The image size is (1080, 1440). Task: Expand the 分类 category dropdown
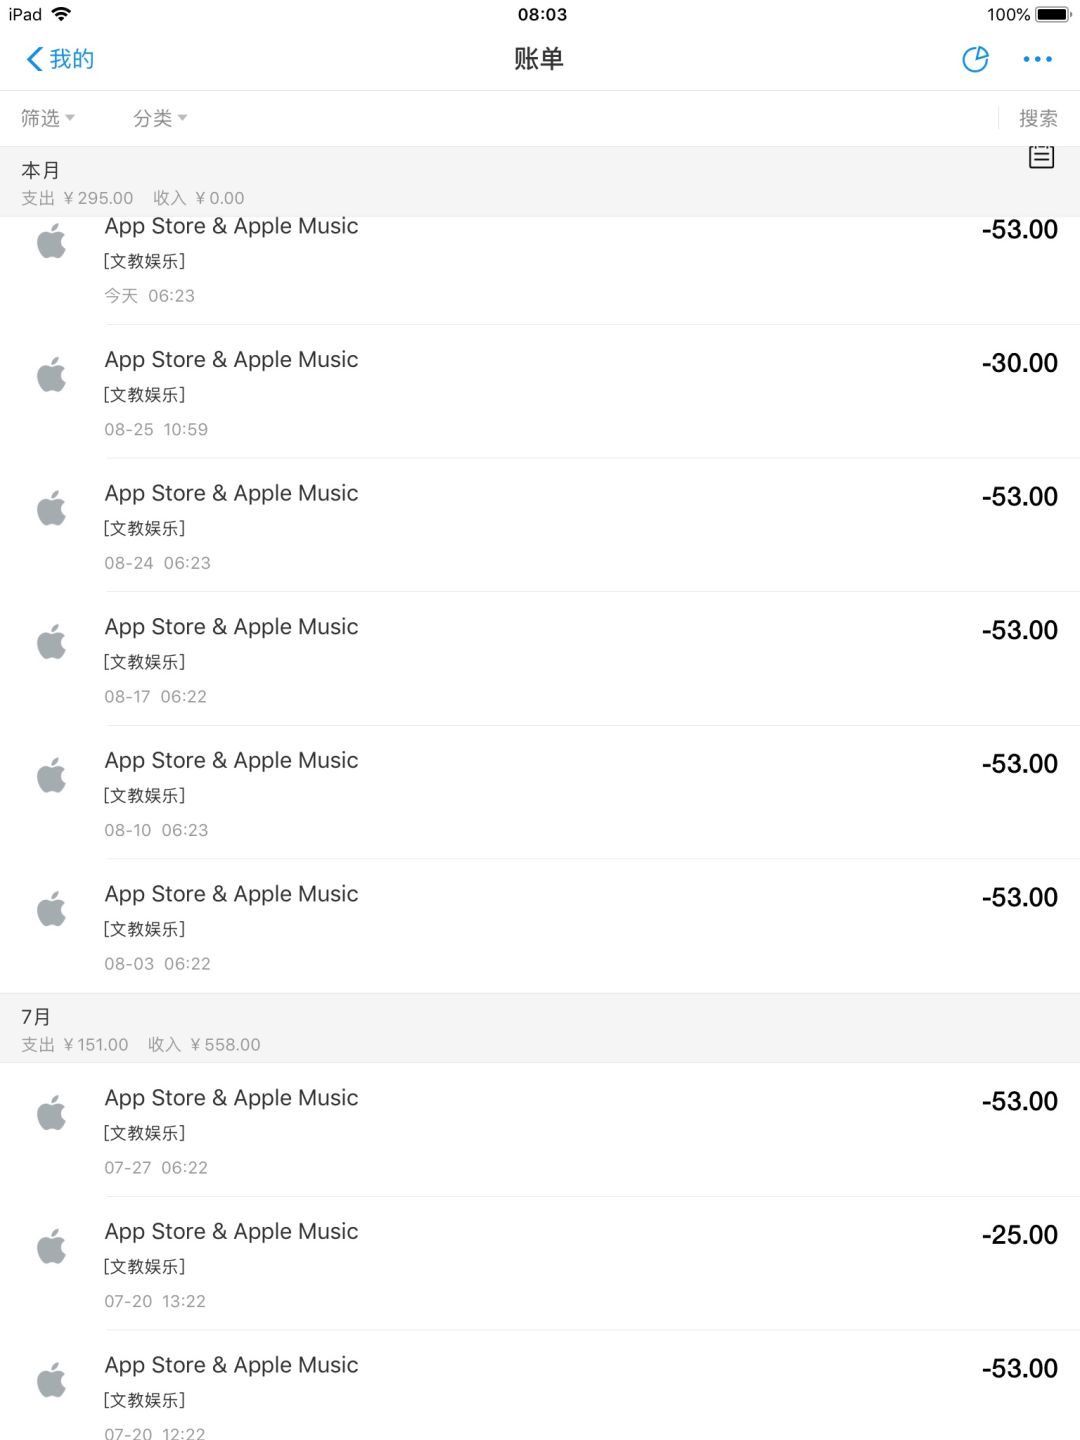coord(160,119)
